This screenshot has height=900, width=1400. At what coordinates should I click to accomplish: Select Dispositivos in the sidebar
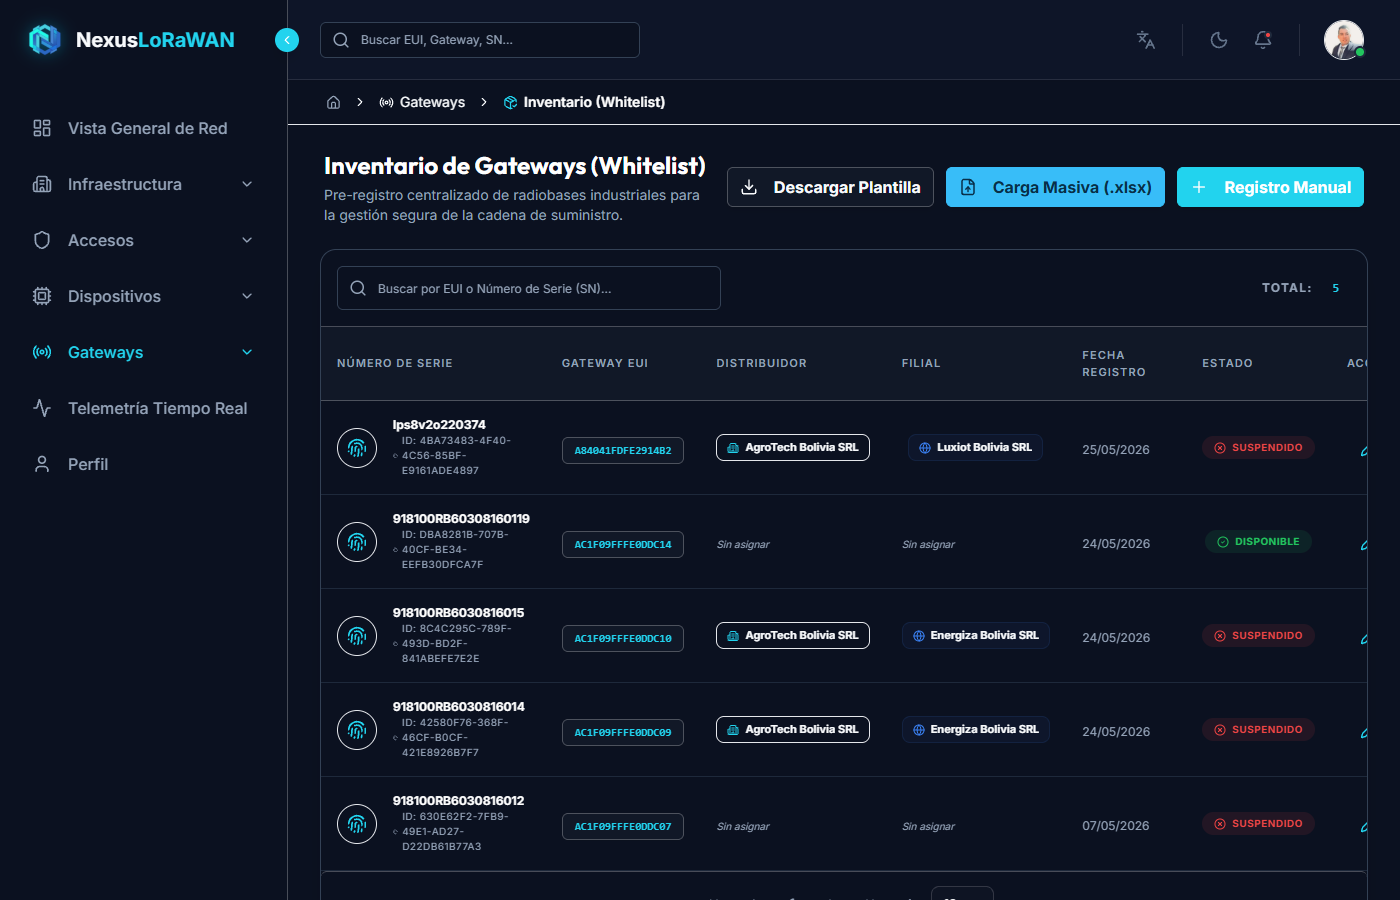coord(143,296)
